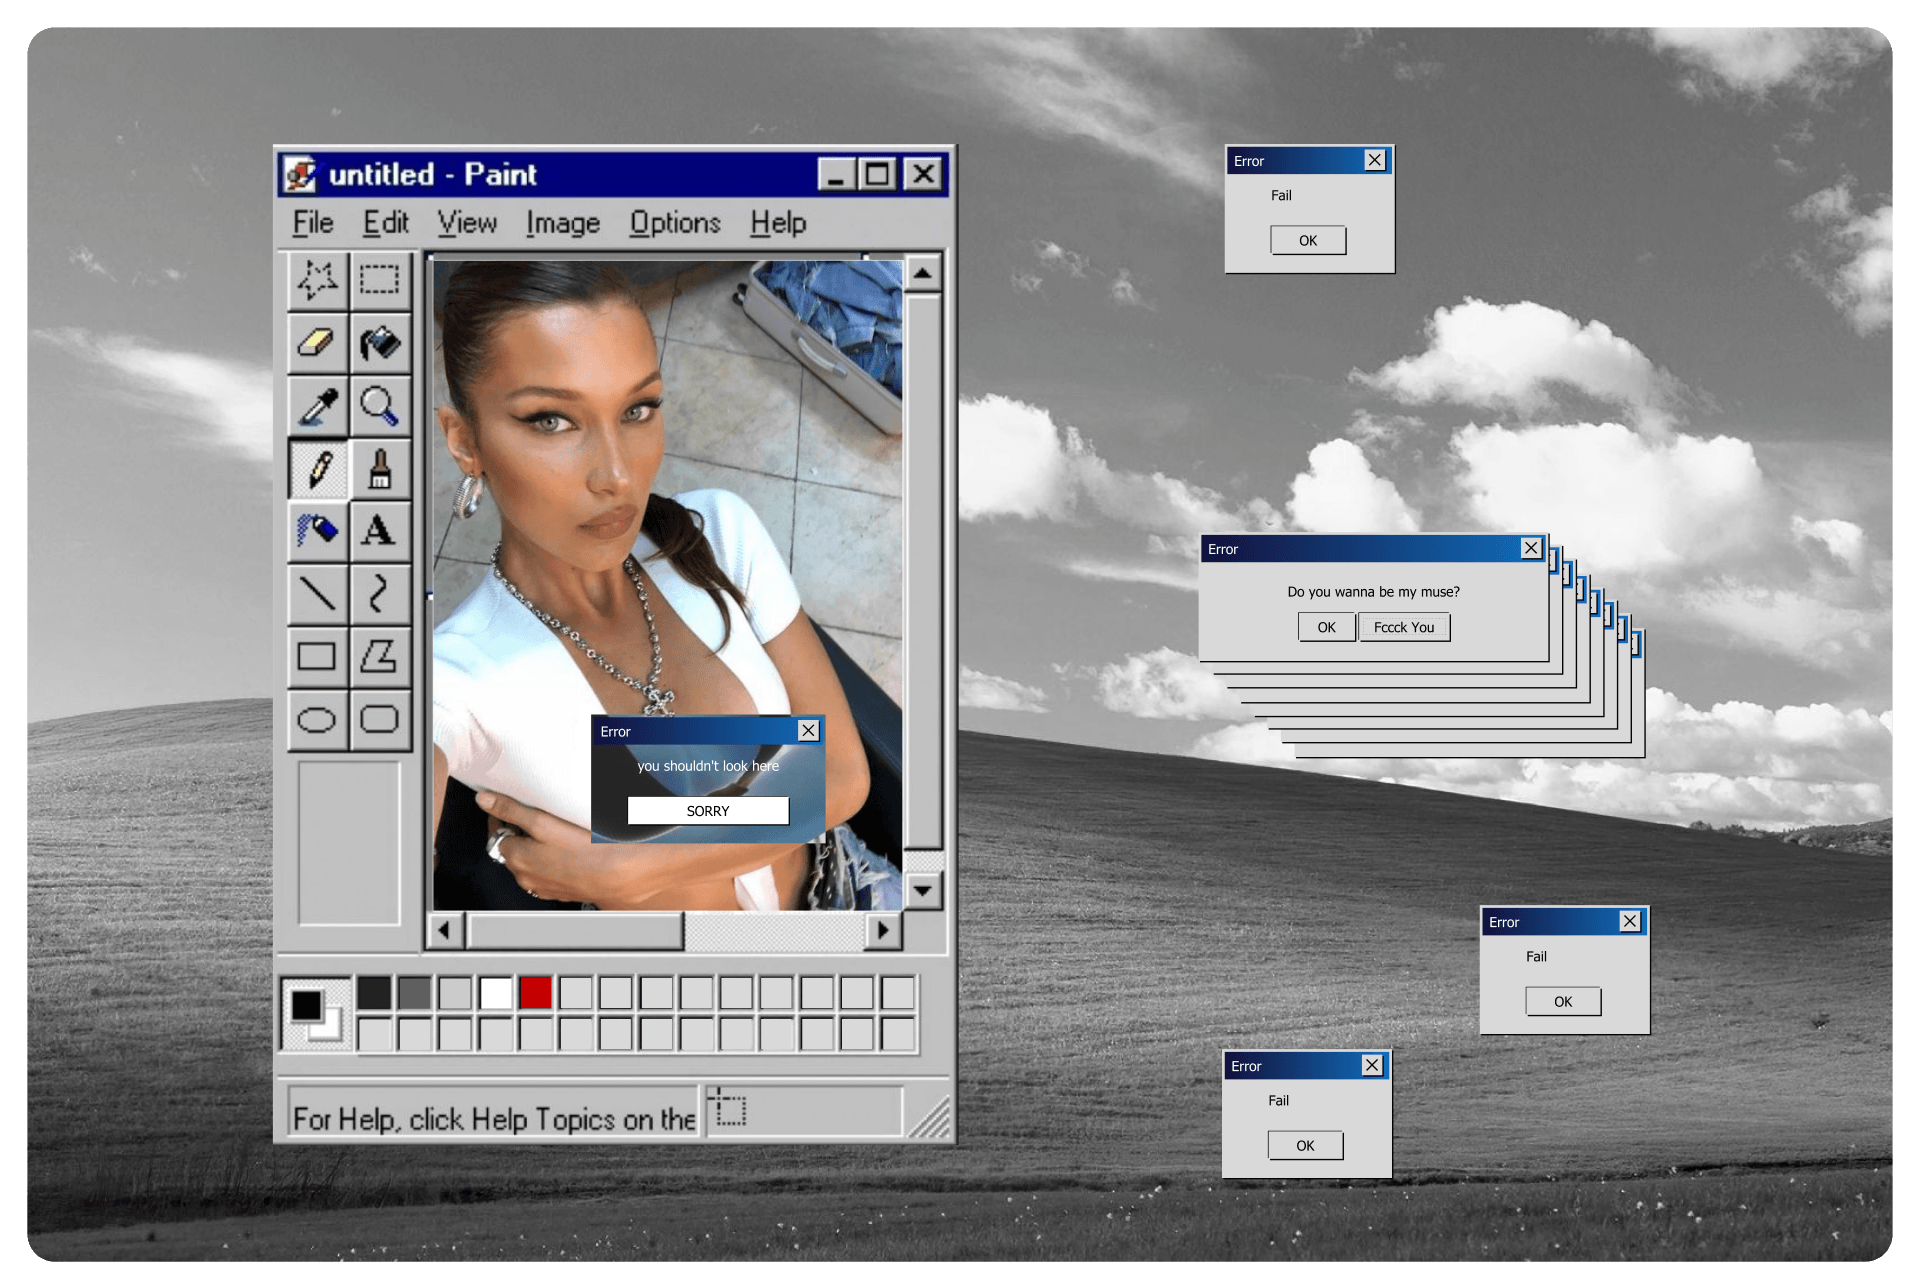Image resolution: width=1920 pixels, height=1262 pixels.
Task: Select the Eraser tool
Action: (317, 343)
